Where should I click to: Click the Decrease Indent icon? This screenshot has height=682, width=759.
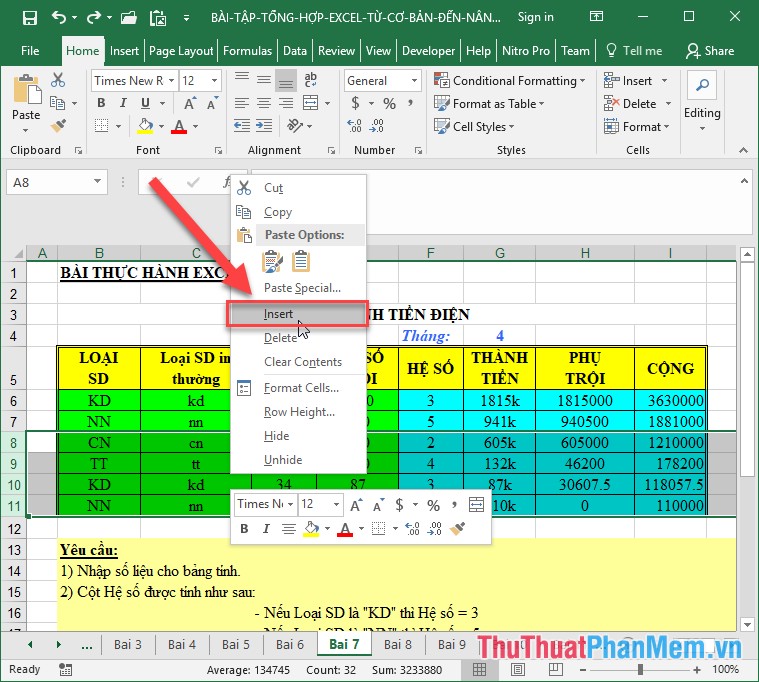tap(242, 126)
